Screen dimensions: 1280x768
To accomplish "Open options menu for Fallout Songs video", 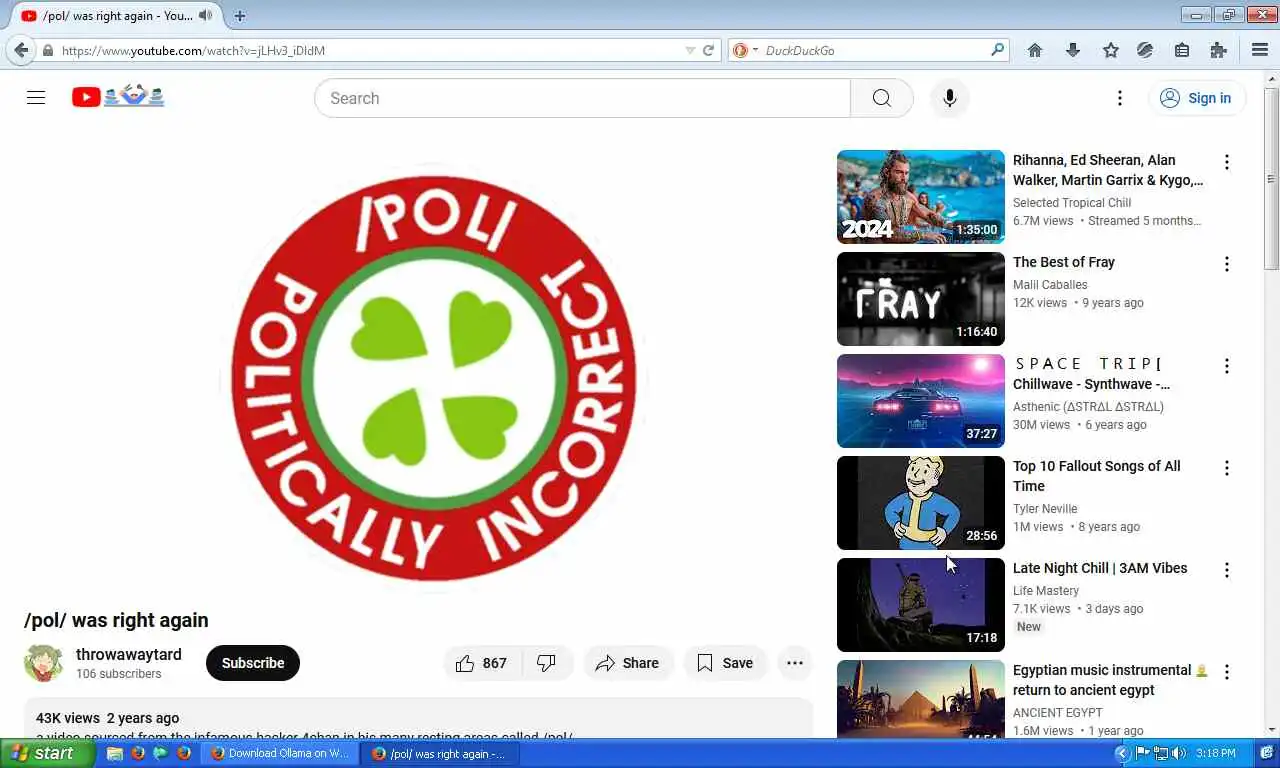I will tap(1227, 468).
